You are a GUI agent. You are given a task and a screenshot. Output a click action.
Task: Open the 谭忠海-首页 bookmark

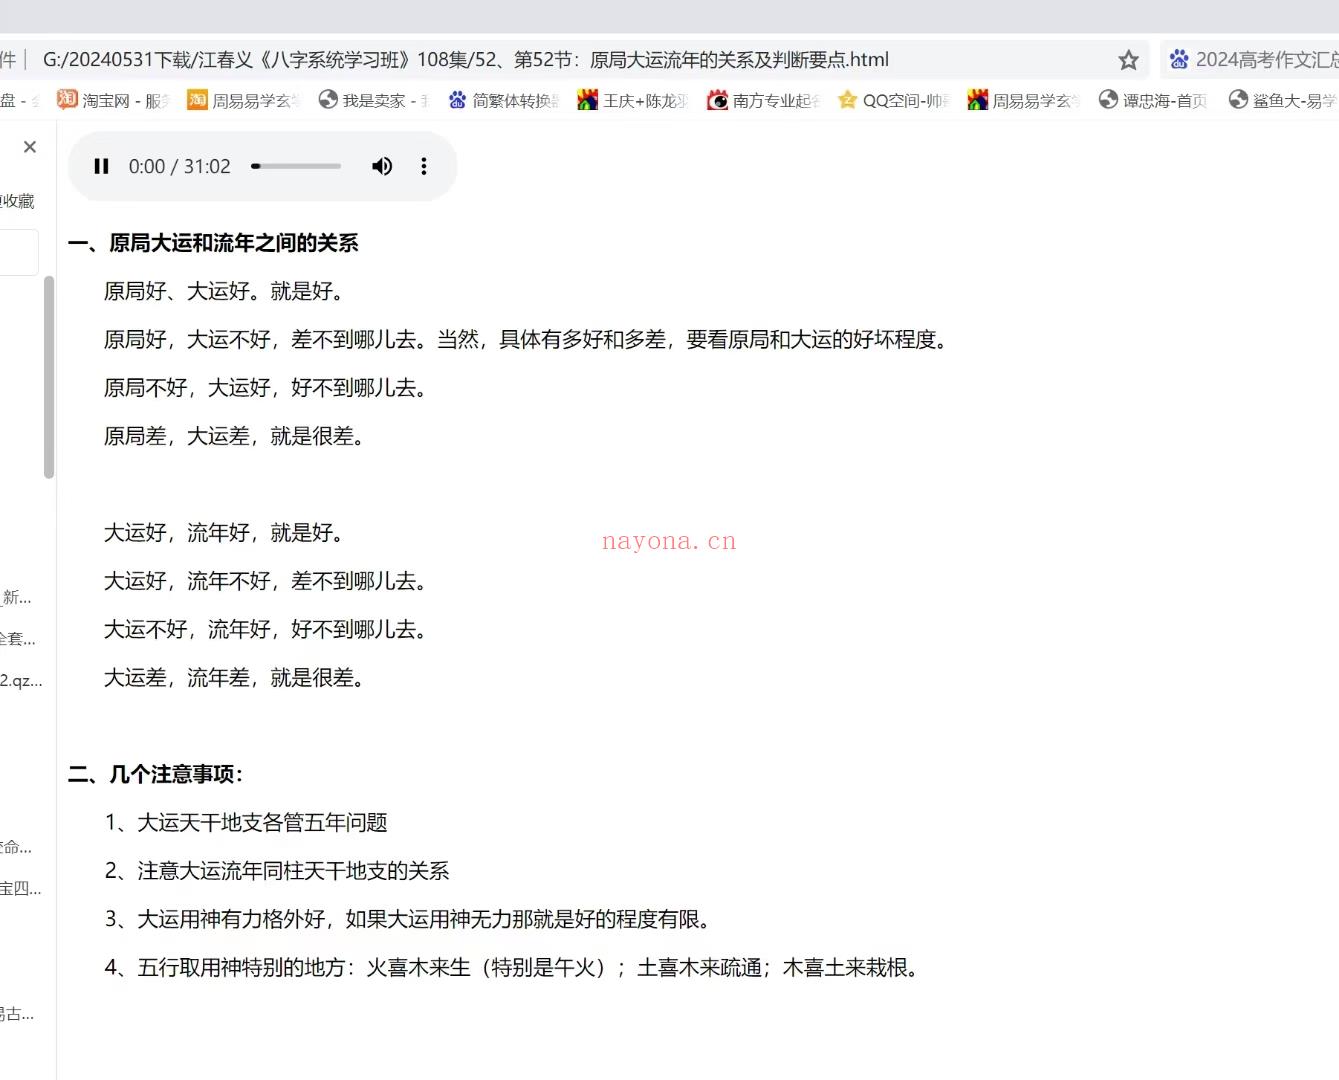tap(1153, 100)
